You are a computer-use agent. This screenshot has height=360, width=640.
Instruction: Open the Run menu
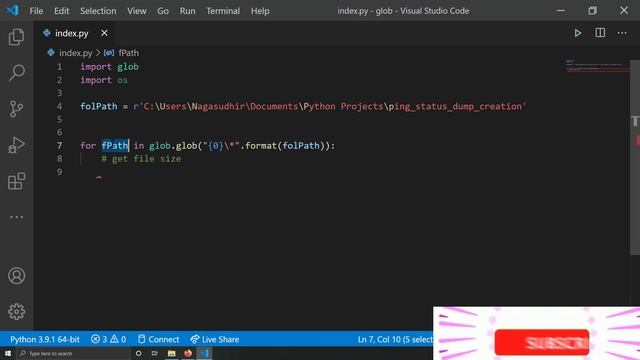point(187,11)
